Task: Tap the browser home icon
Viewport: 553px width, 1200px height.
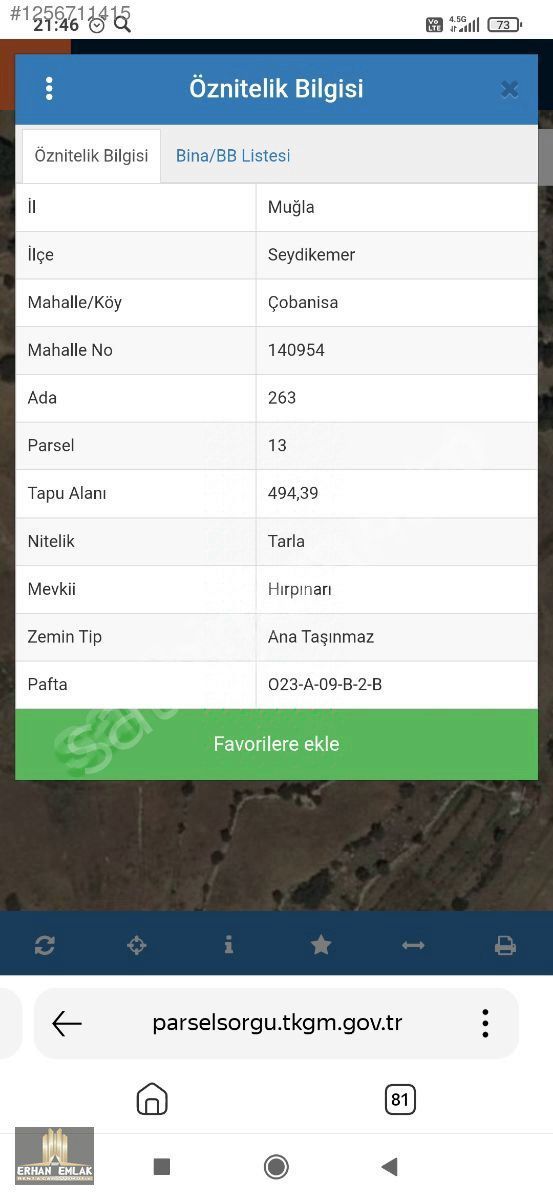Action: coord(152,1099)
